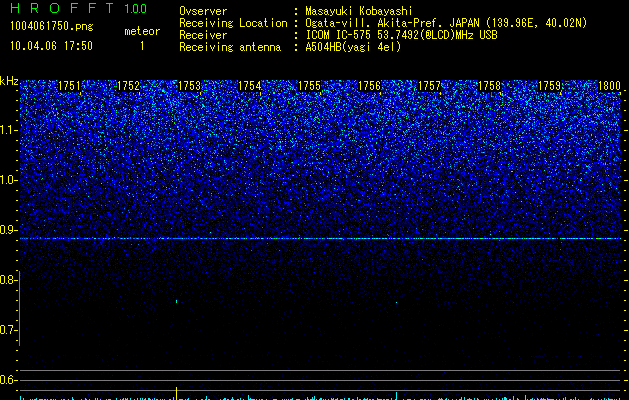Click the Ovserver field label
629x400 pixels.
click(x=203, y=11)
